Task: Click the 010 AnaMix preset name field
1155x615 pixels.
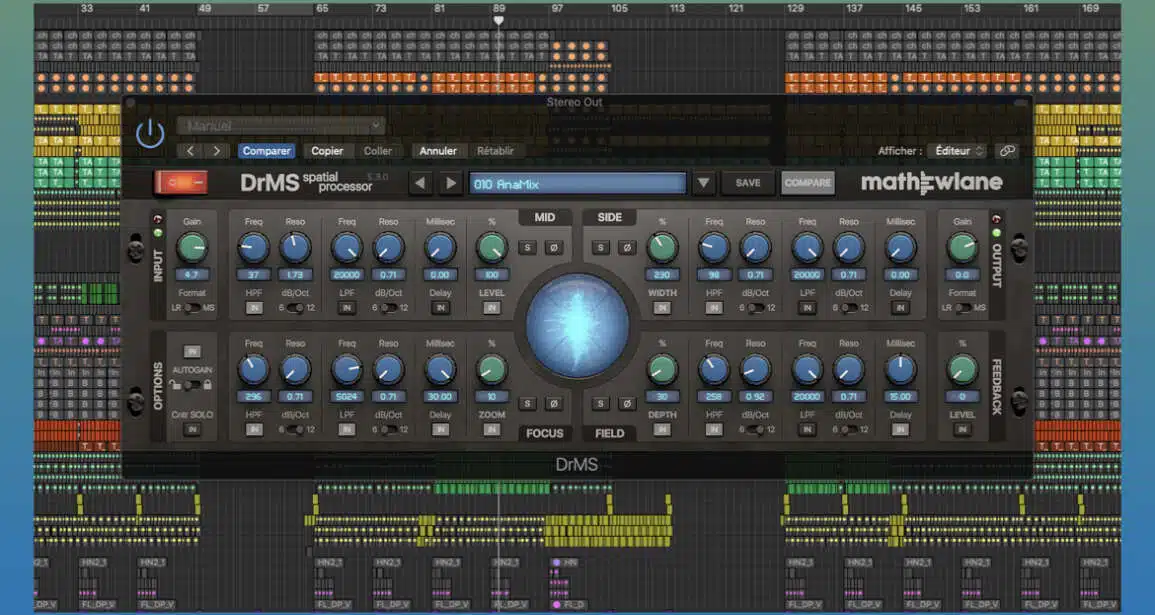Action: point(577,183)
